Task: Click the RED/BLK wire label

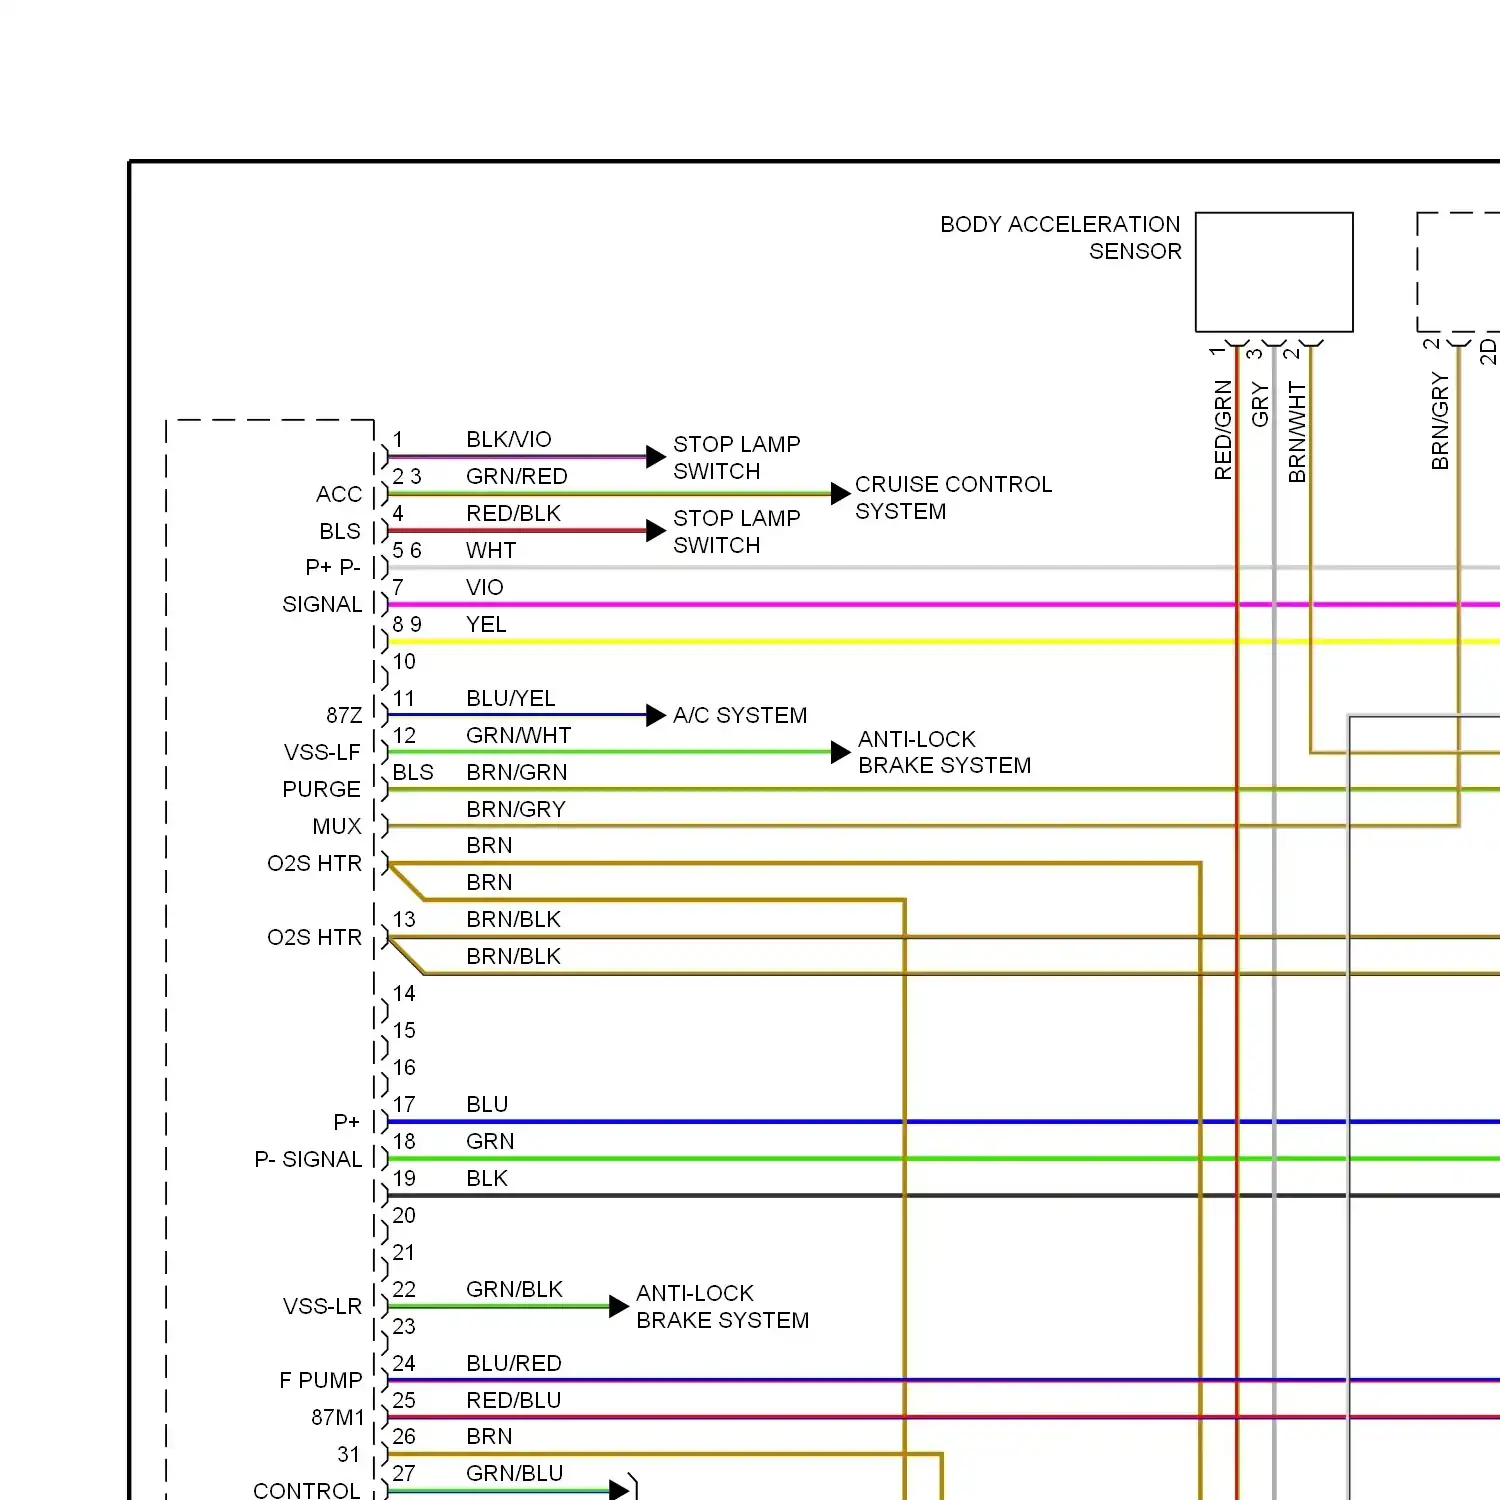Action: pos(513,513)
